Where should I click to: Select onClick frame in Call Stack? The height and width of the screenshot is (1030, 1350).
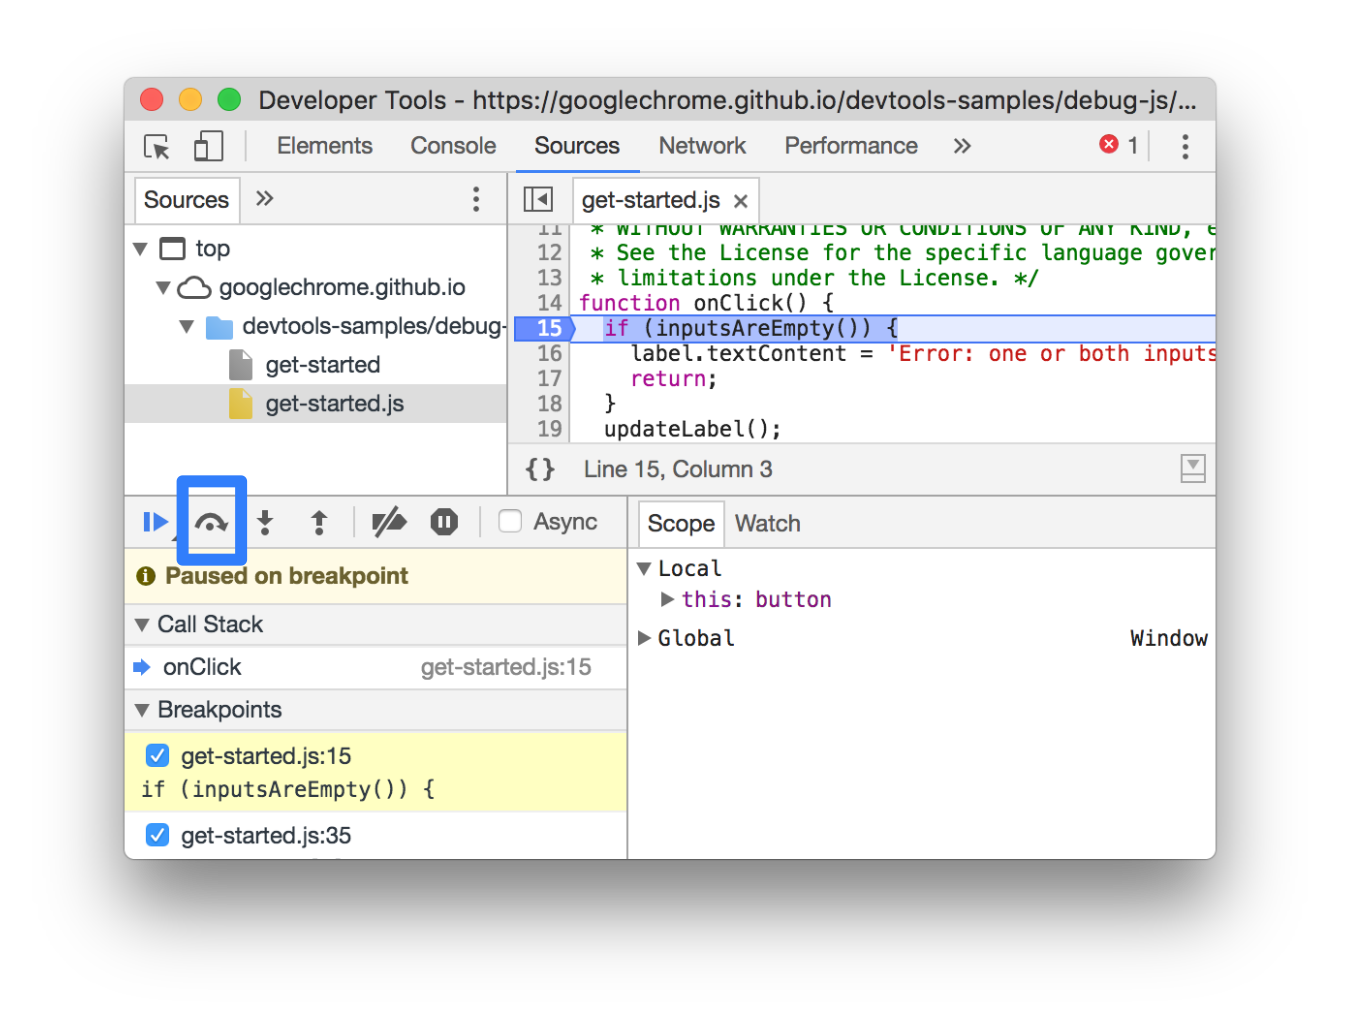coord(202,667)
